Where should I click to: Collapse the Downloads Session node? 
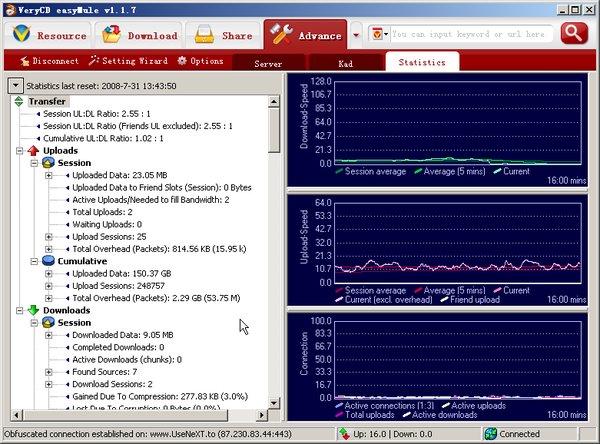[x=34, y=323]
